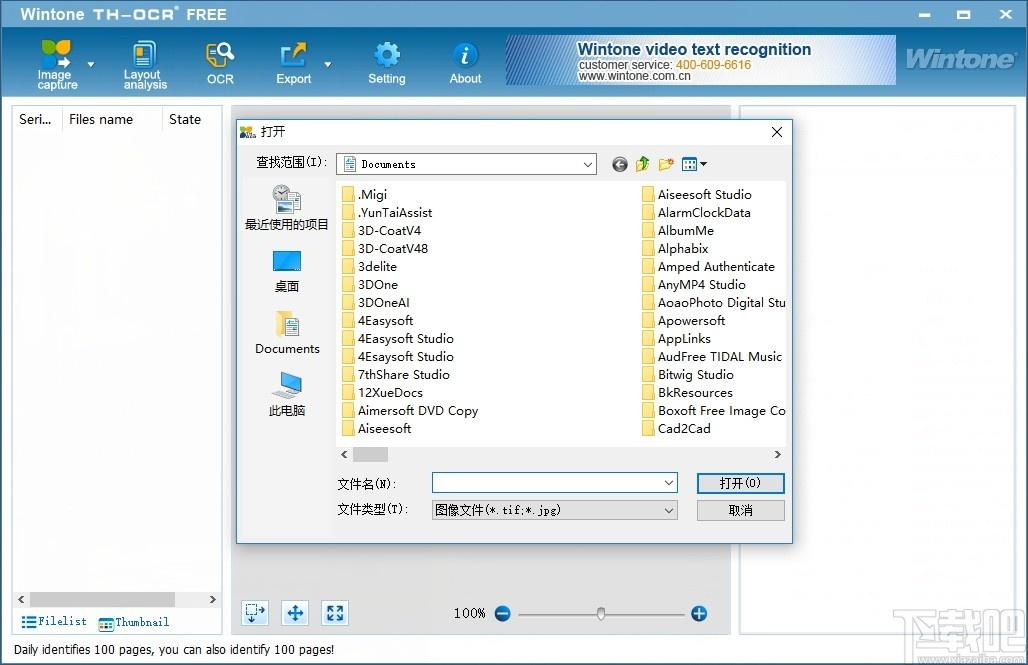Select the 7thShare Studio folder
1028x665 pixels.
396,374
